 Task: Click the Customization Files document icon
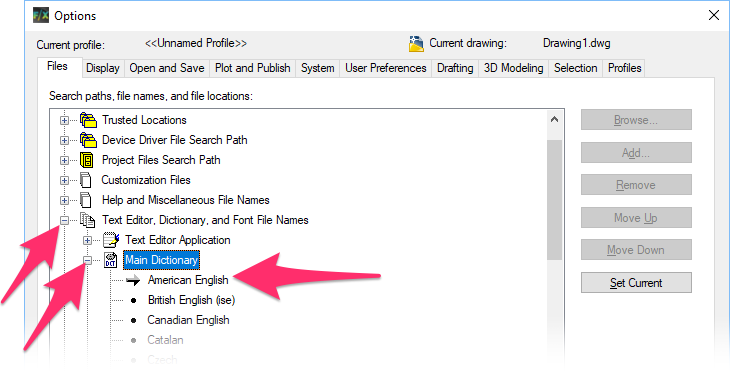[x=86, y=180]
